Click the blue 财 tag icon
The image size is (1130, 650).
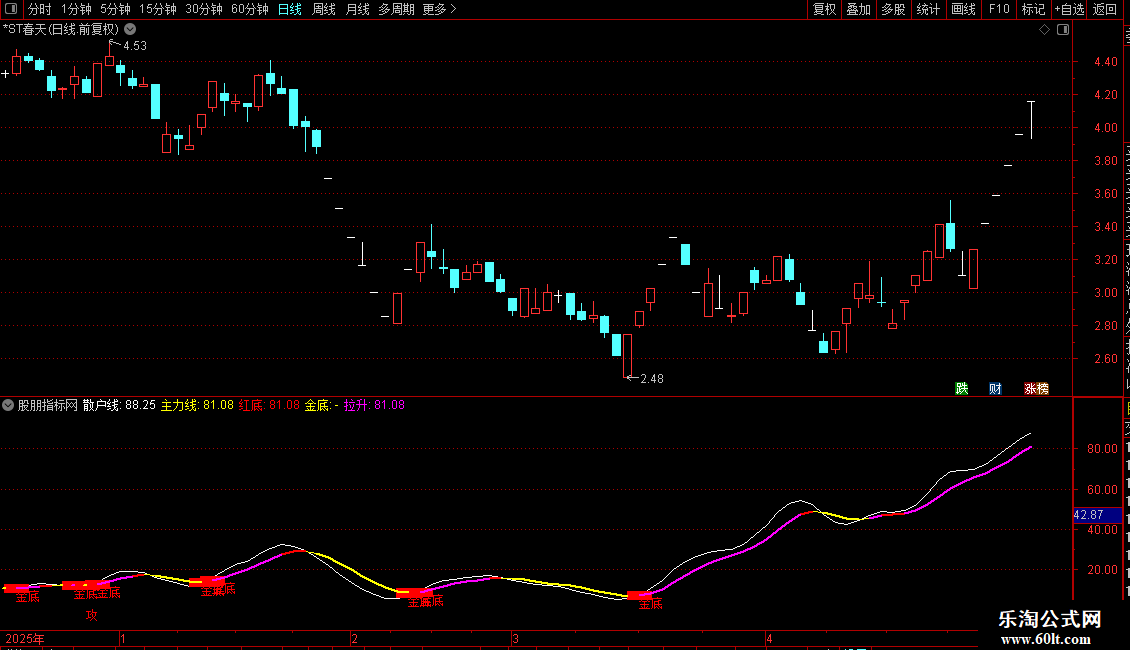tap(995, 388)
